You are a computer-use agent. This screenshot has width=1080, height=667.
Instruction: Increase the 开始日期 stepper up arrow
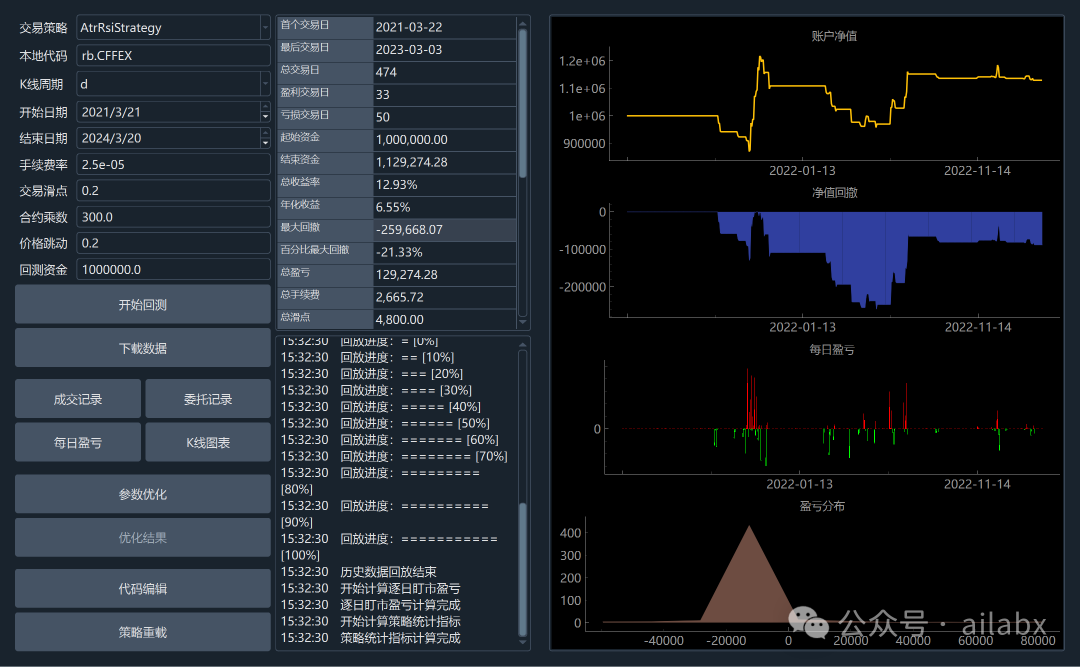(x=265, y=106)
